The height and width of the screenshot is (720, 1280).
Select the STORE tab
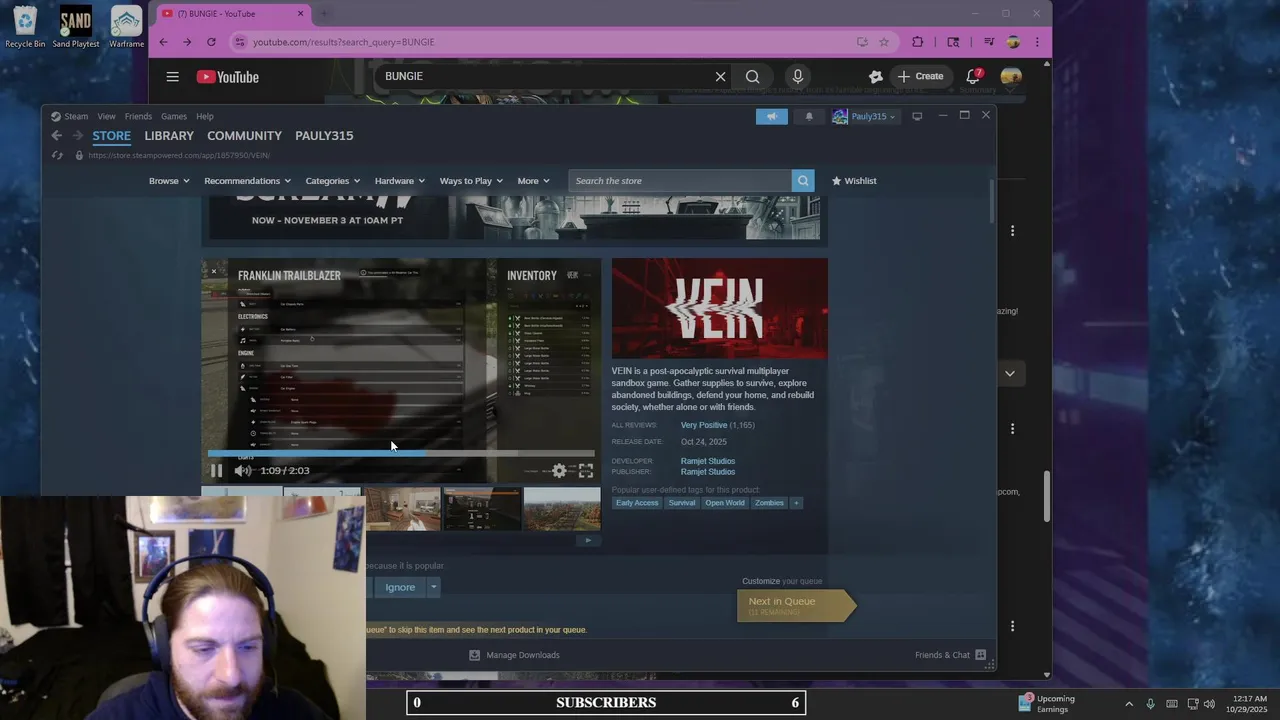point(111,135)
